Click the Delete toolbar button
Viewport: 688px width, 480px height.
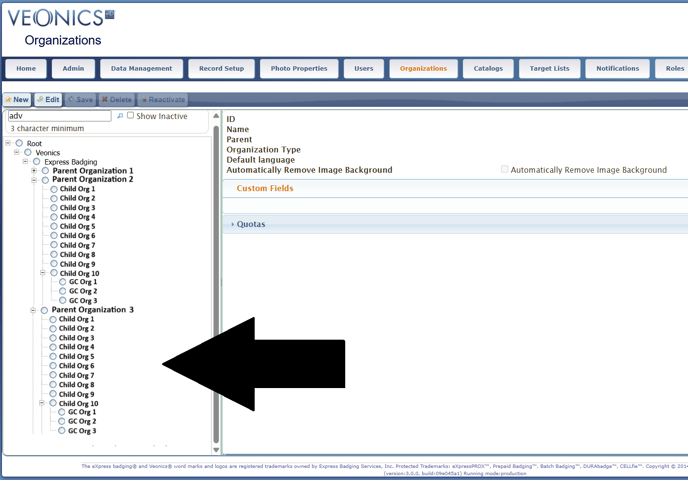click(117, 100)
